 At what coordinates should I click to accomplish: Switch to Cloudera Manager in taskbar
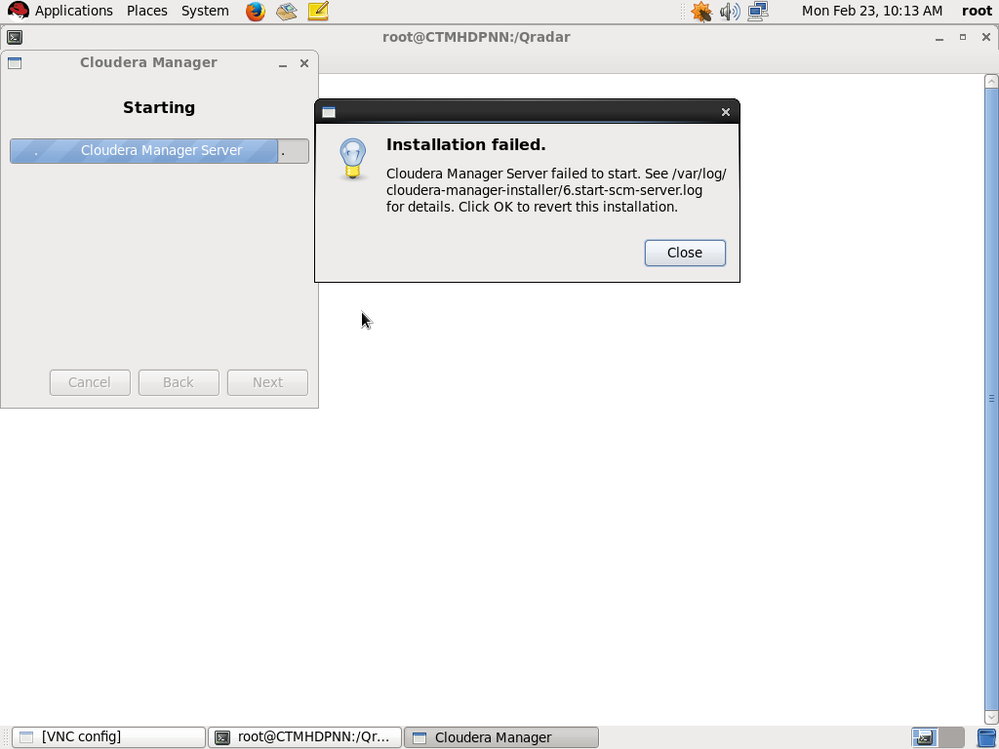tap(501, 737)
